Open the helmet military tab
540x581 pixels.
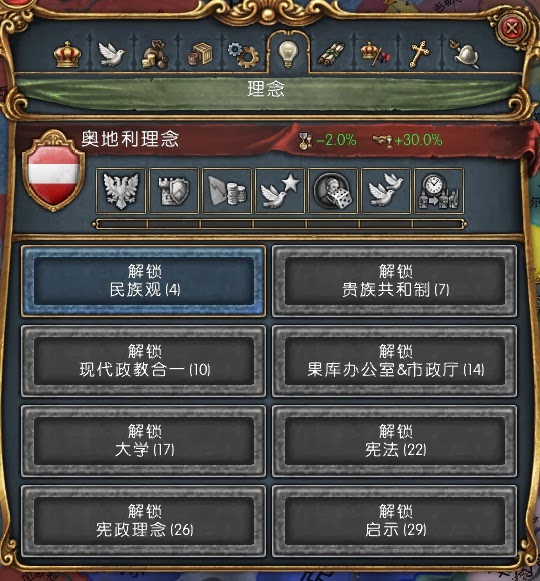[465, 54]
